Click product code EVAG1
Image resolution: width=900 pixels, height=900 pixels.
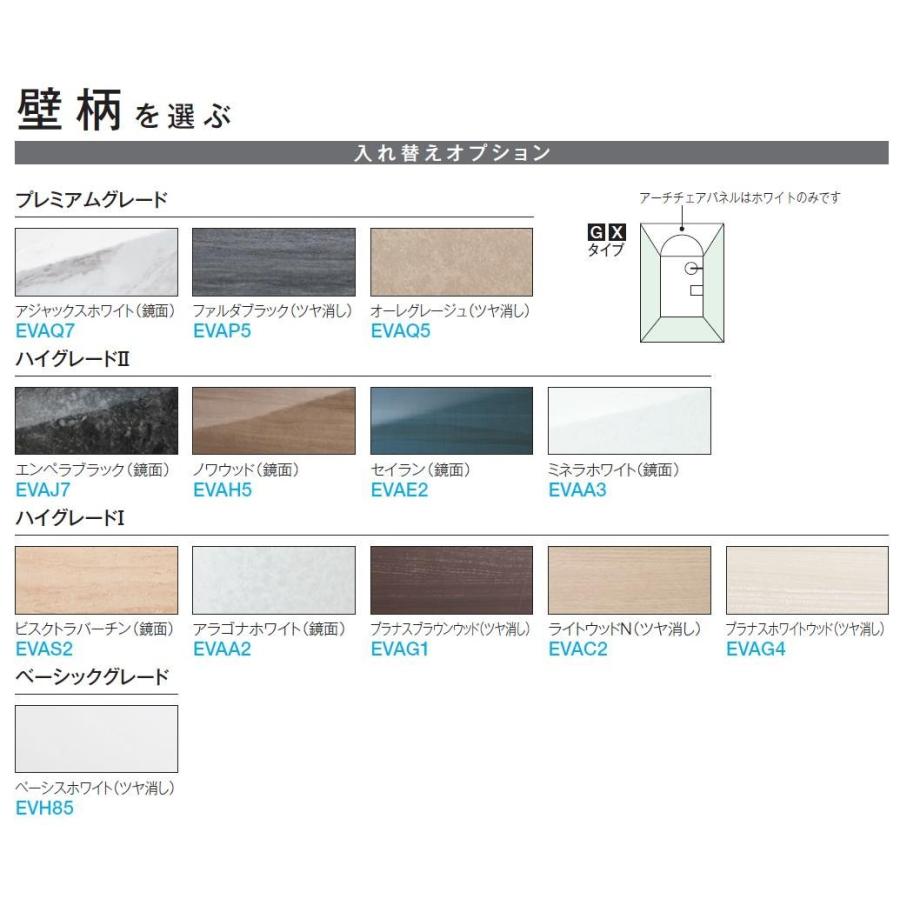point(399,649)
